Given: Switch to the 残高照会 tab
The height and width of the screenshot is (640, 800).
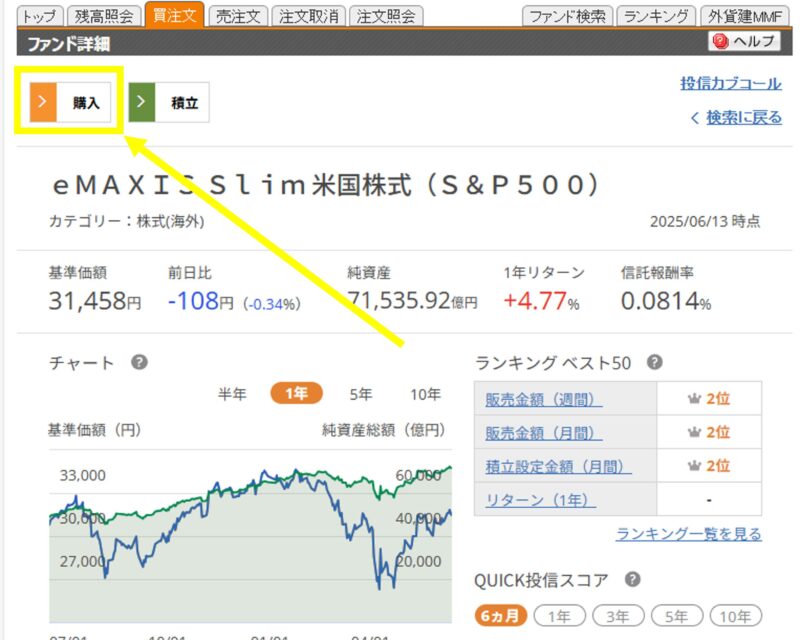Looking at the screenshot, I should [x=104, y=16].
